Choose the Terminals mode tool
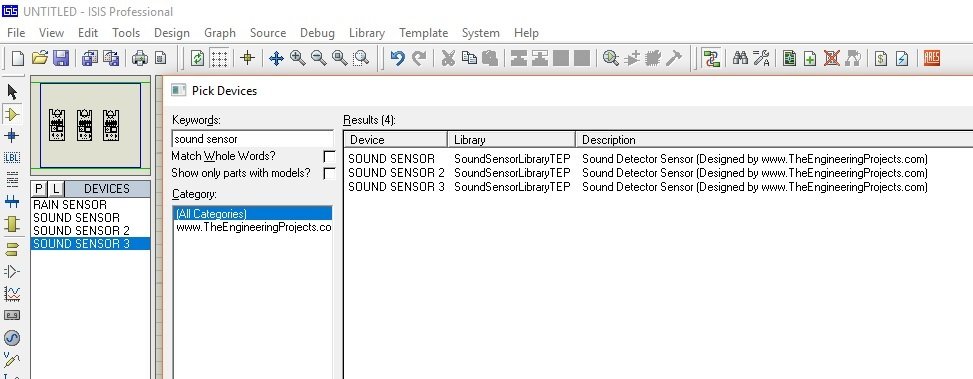The image size is (973, 379). 12,249
